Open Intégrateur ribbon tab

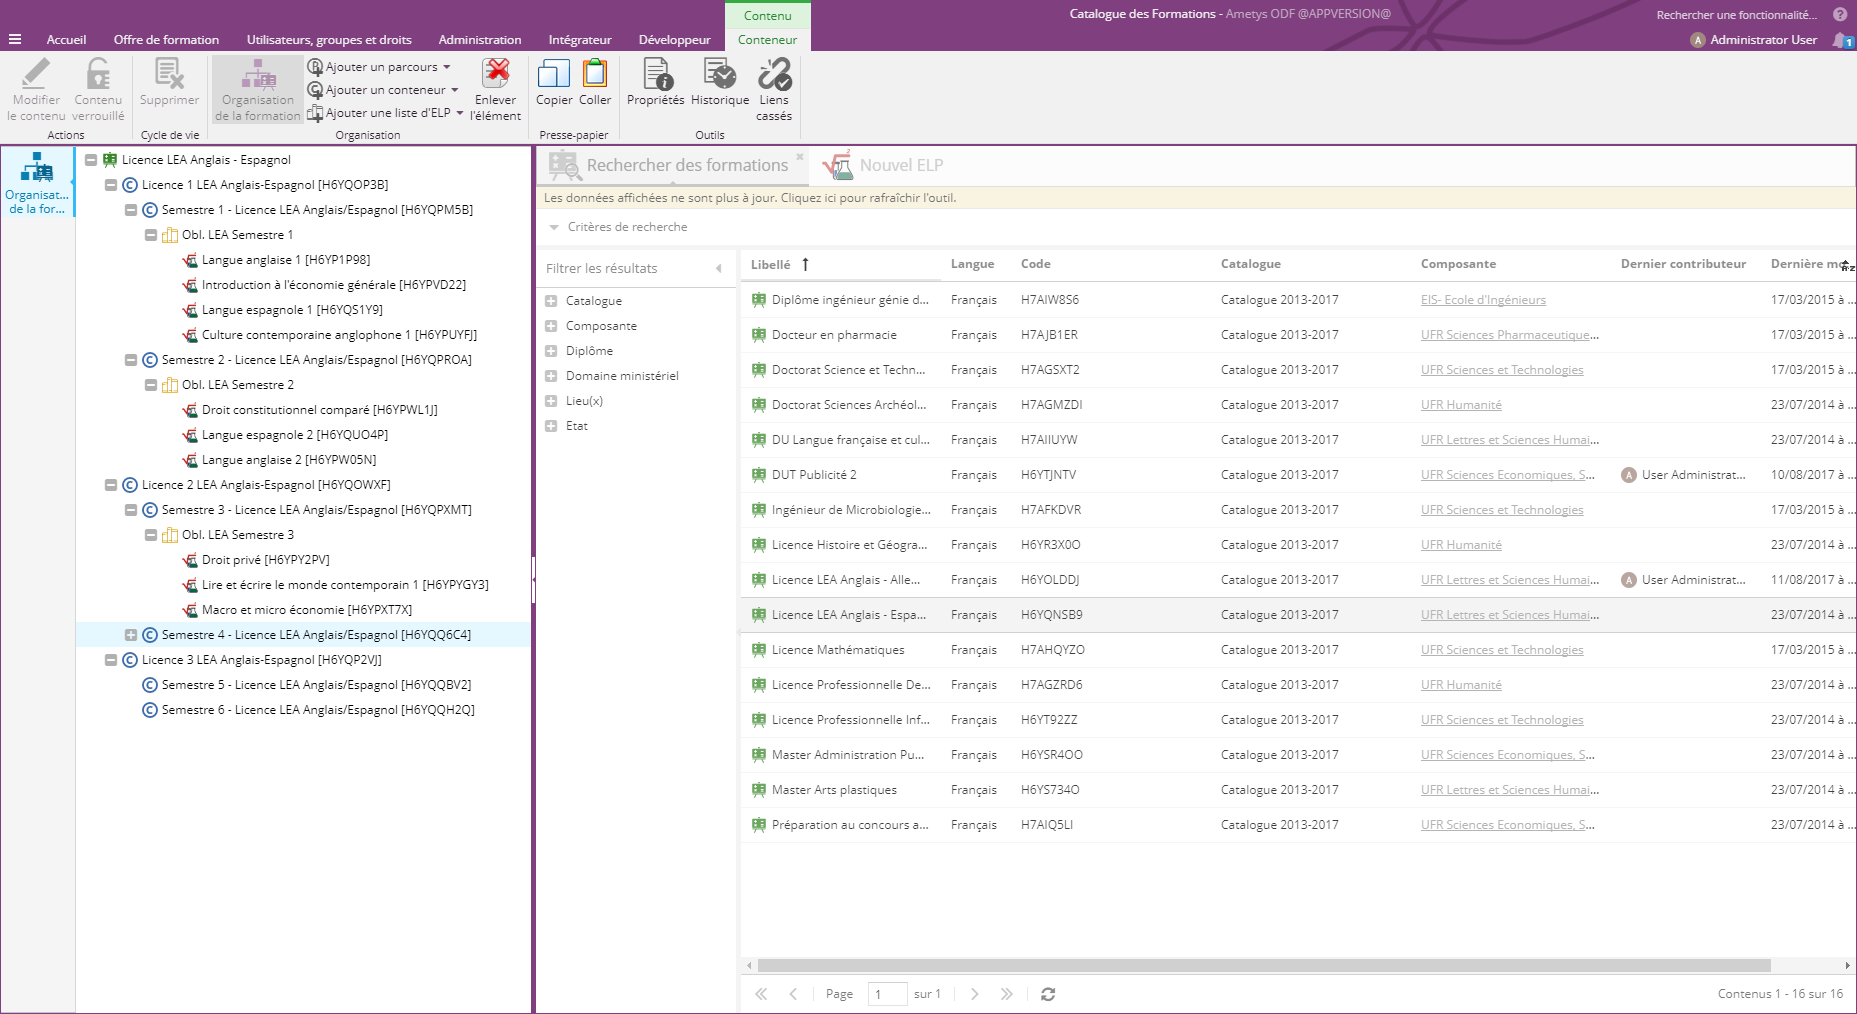tap(580, 40)
